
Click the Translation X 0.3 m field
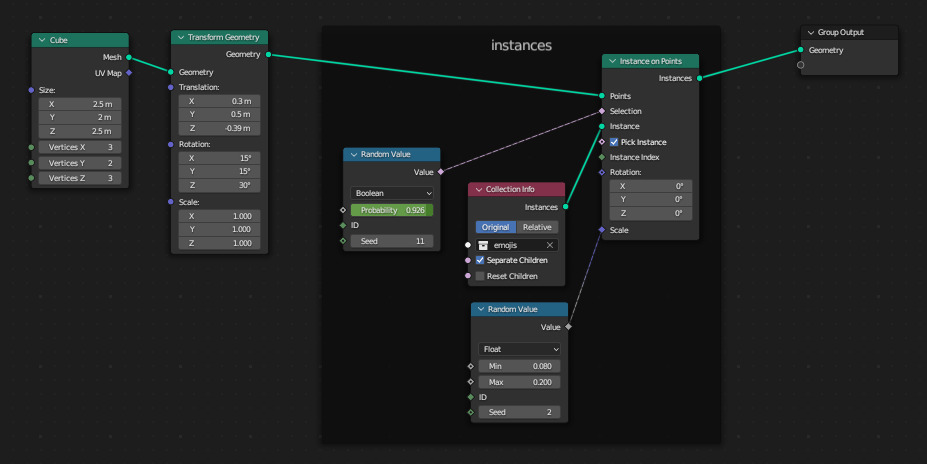(219, 101)
